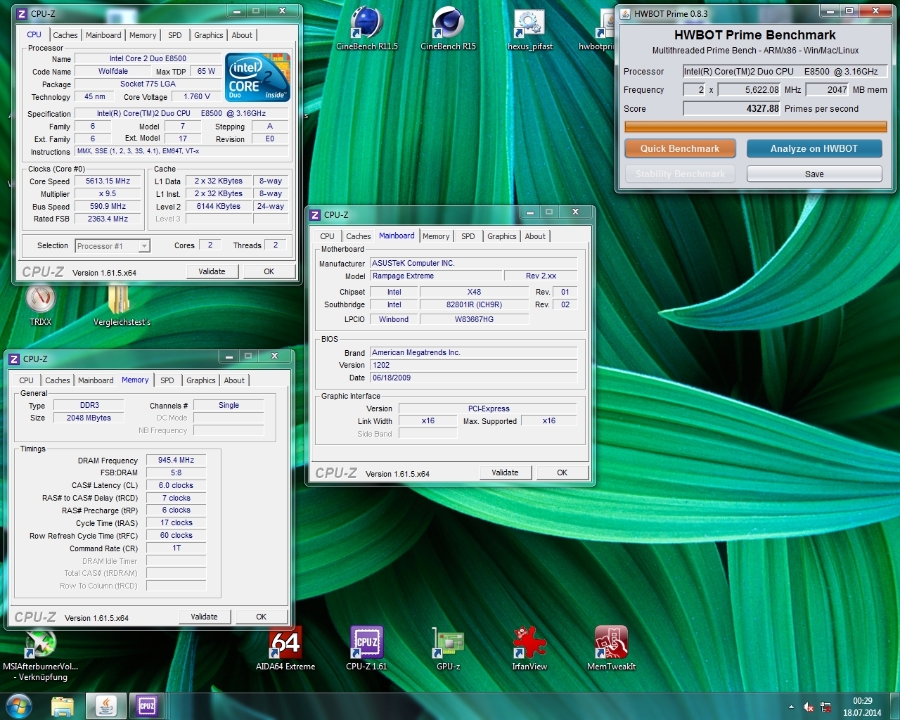Viewport: 900px width, 720px height.
Task: Select Java app taskbar button
Action: [x=106, y=706]
